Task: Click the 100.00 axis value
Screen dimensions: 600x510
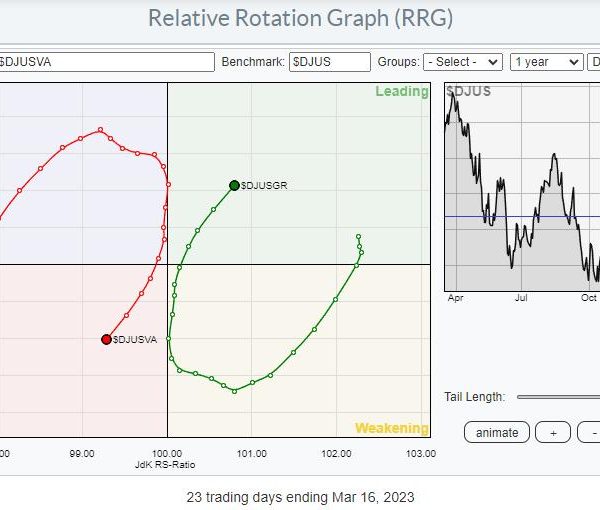Action: tap(167, 454)
